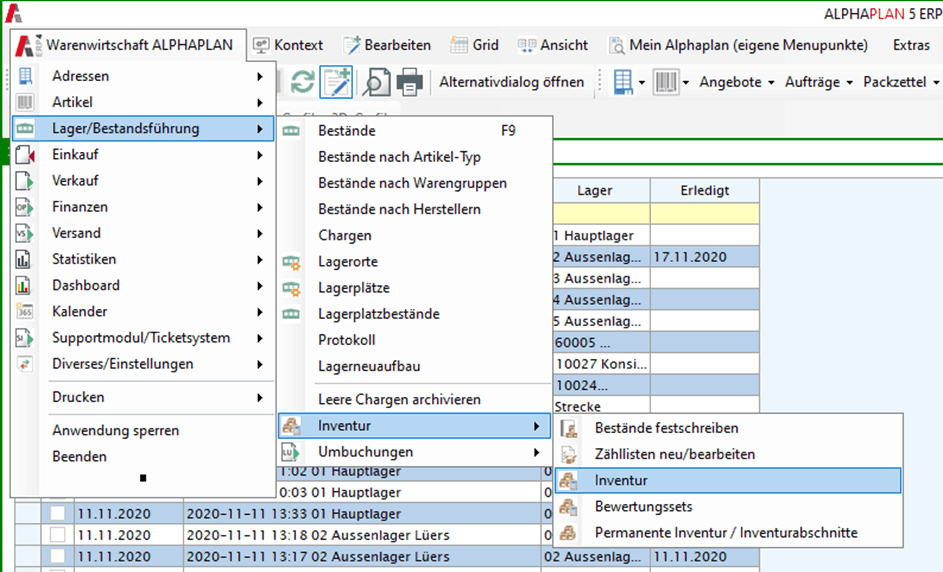Image resolution: width=943 pixels, height=572 pixels.
Task: Open dropdown arrow next to address book icon
Action: [642, 83]
